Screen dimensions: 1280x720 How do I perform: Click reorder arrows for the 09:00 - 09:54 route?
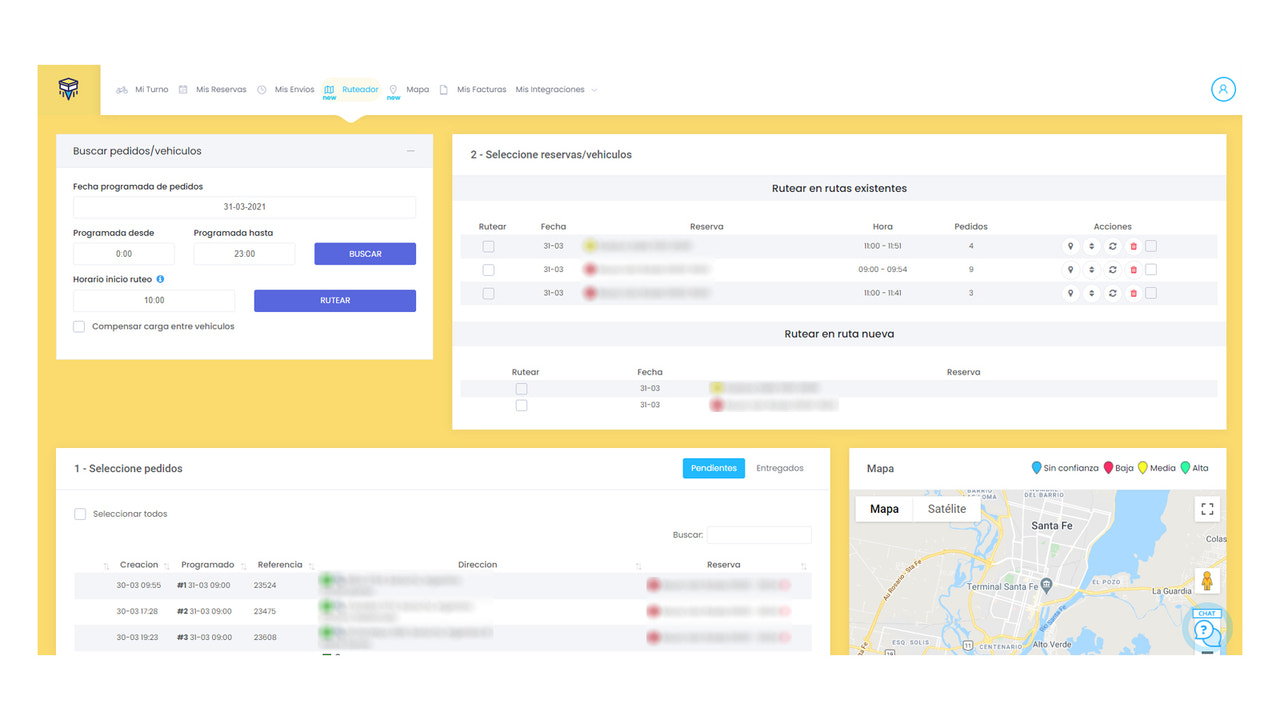1092,270
